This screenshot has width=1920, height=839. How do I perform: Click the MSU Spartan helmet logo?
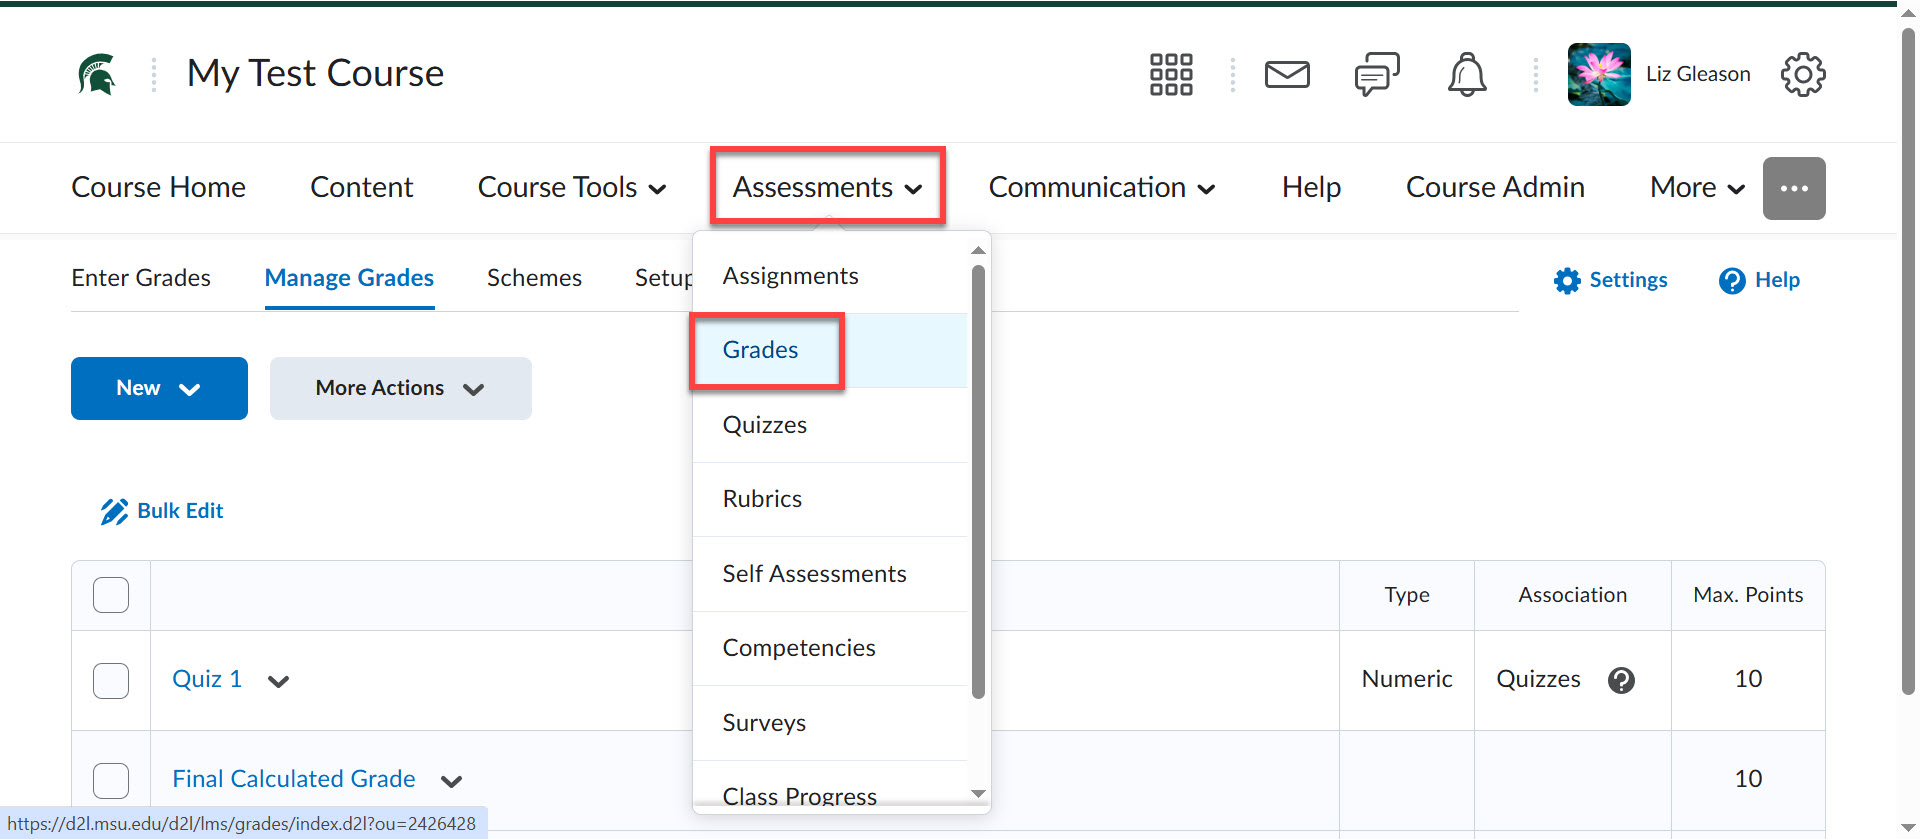click(x=97, y=74)
